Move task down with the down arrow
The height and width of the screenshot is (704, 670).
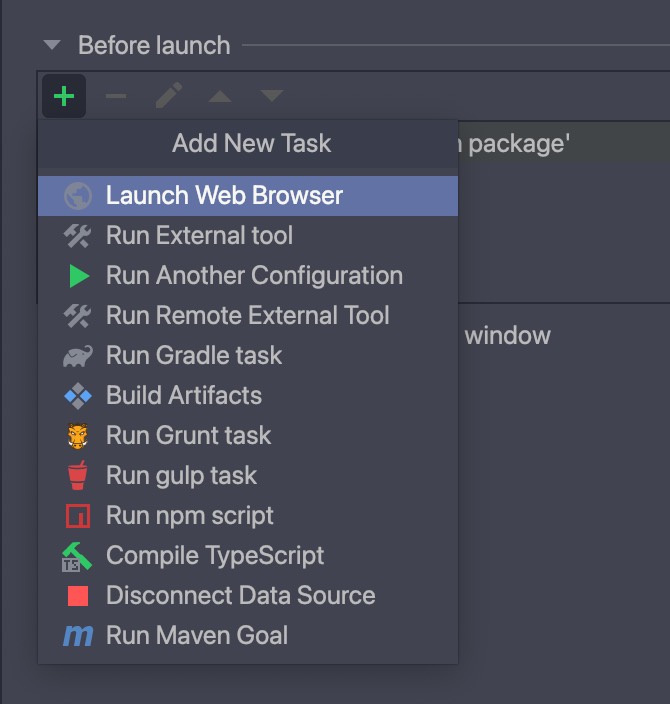(272, 95)
